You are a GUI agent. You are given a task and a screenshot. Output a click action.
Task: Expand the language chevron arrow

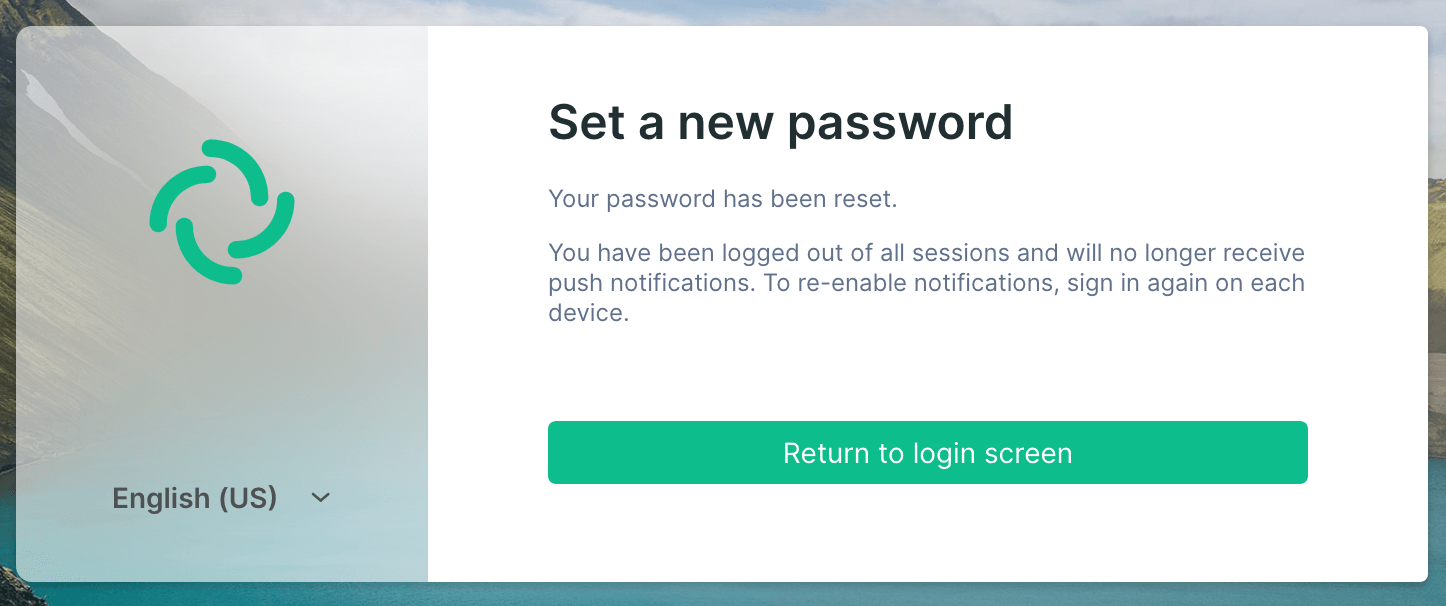point(320,497)
